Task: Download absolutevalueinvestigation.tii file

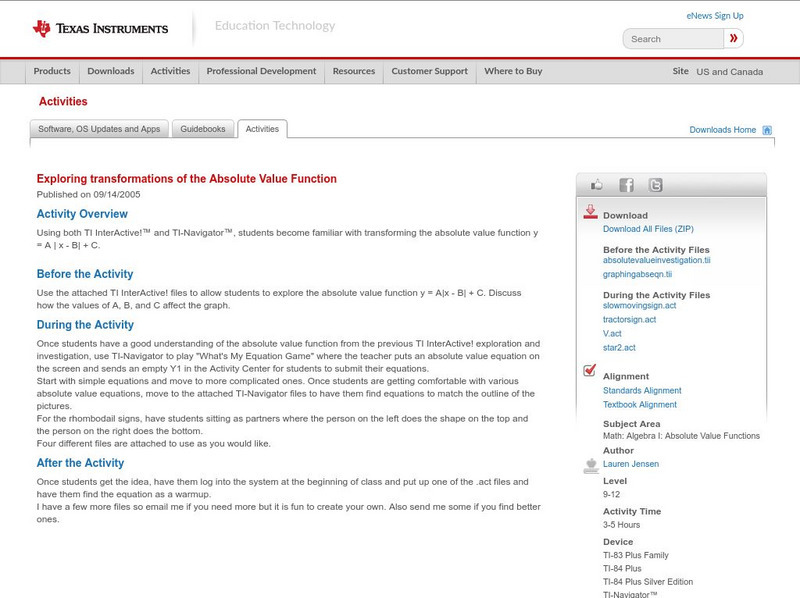Action: 657,260
